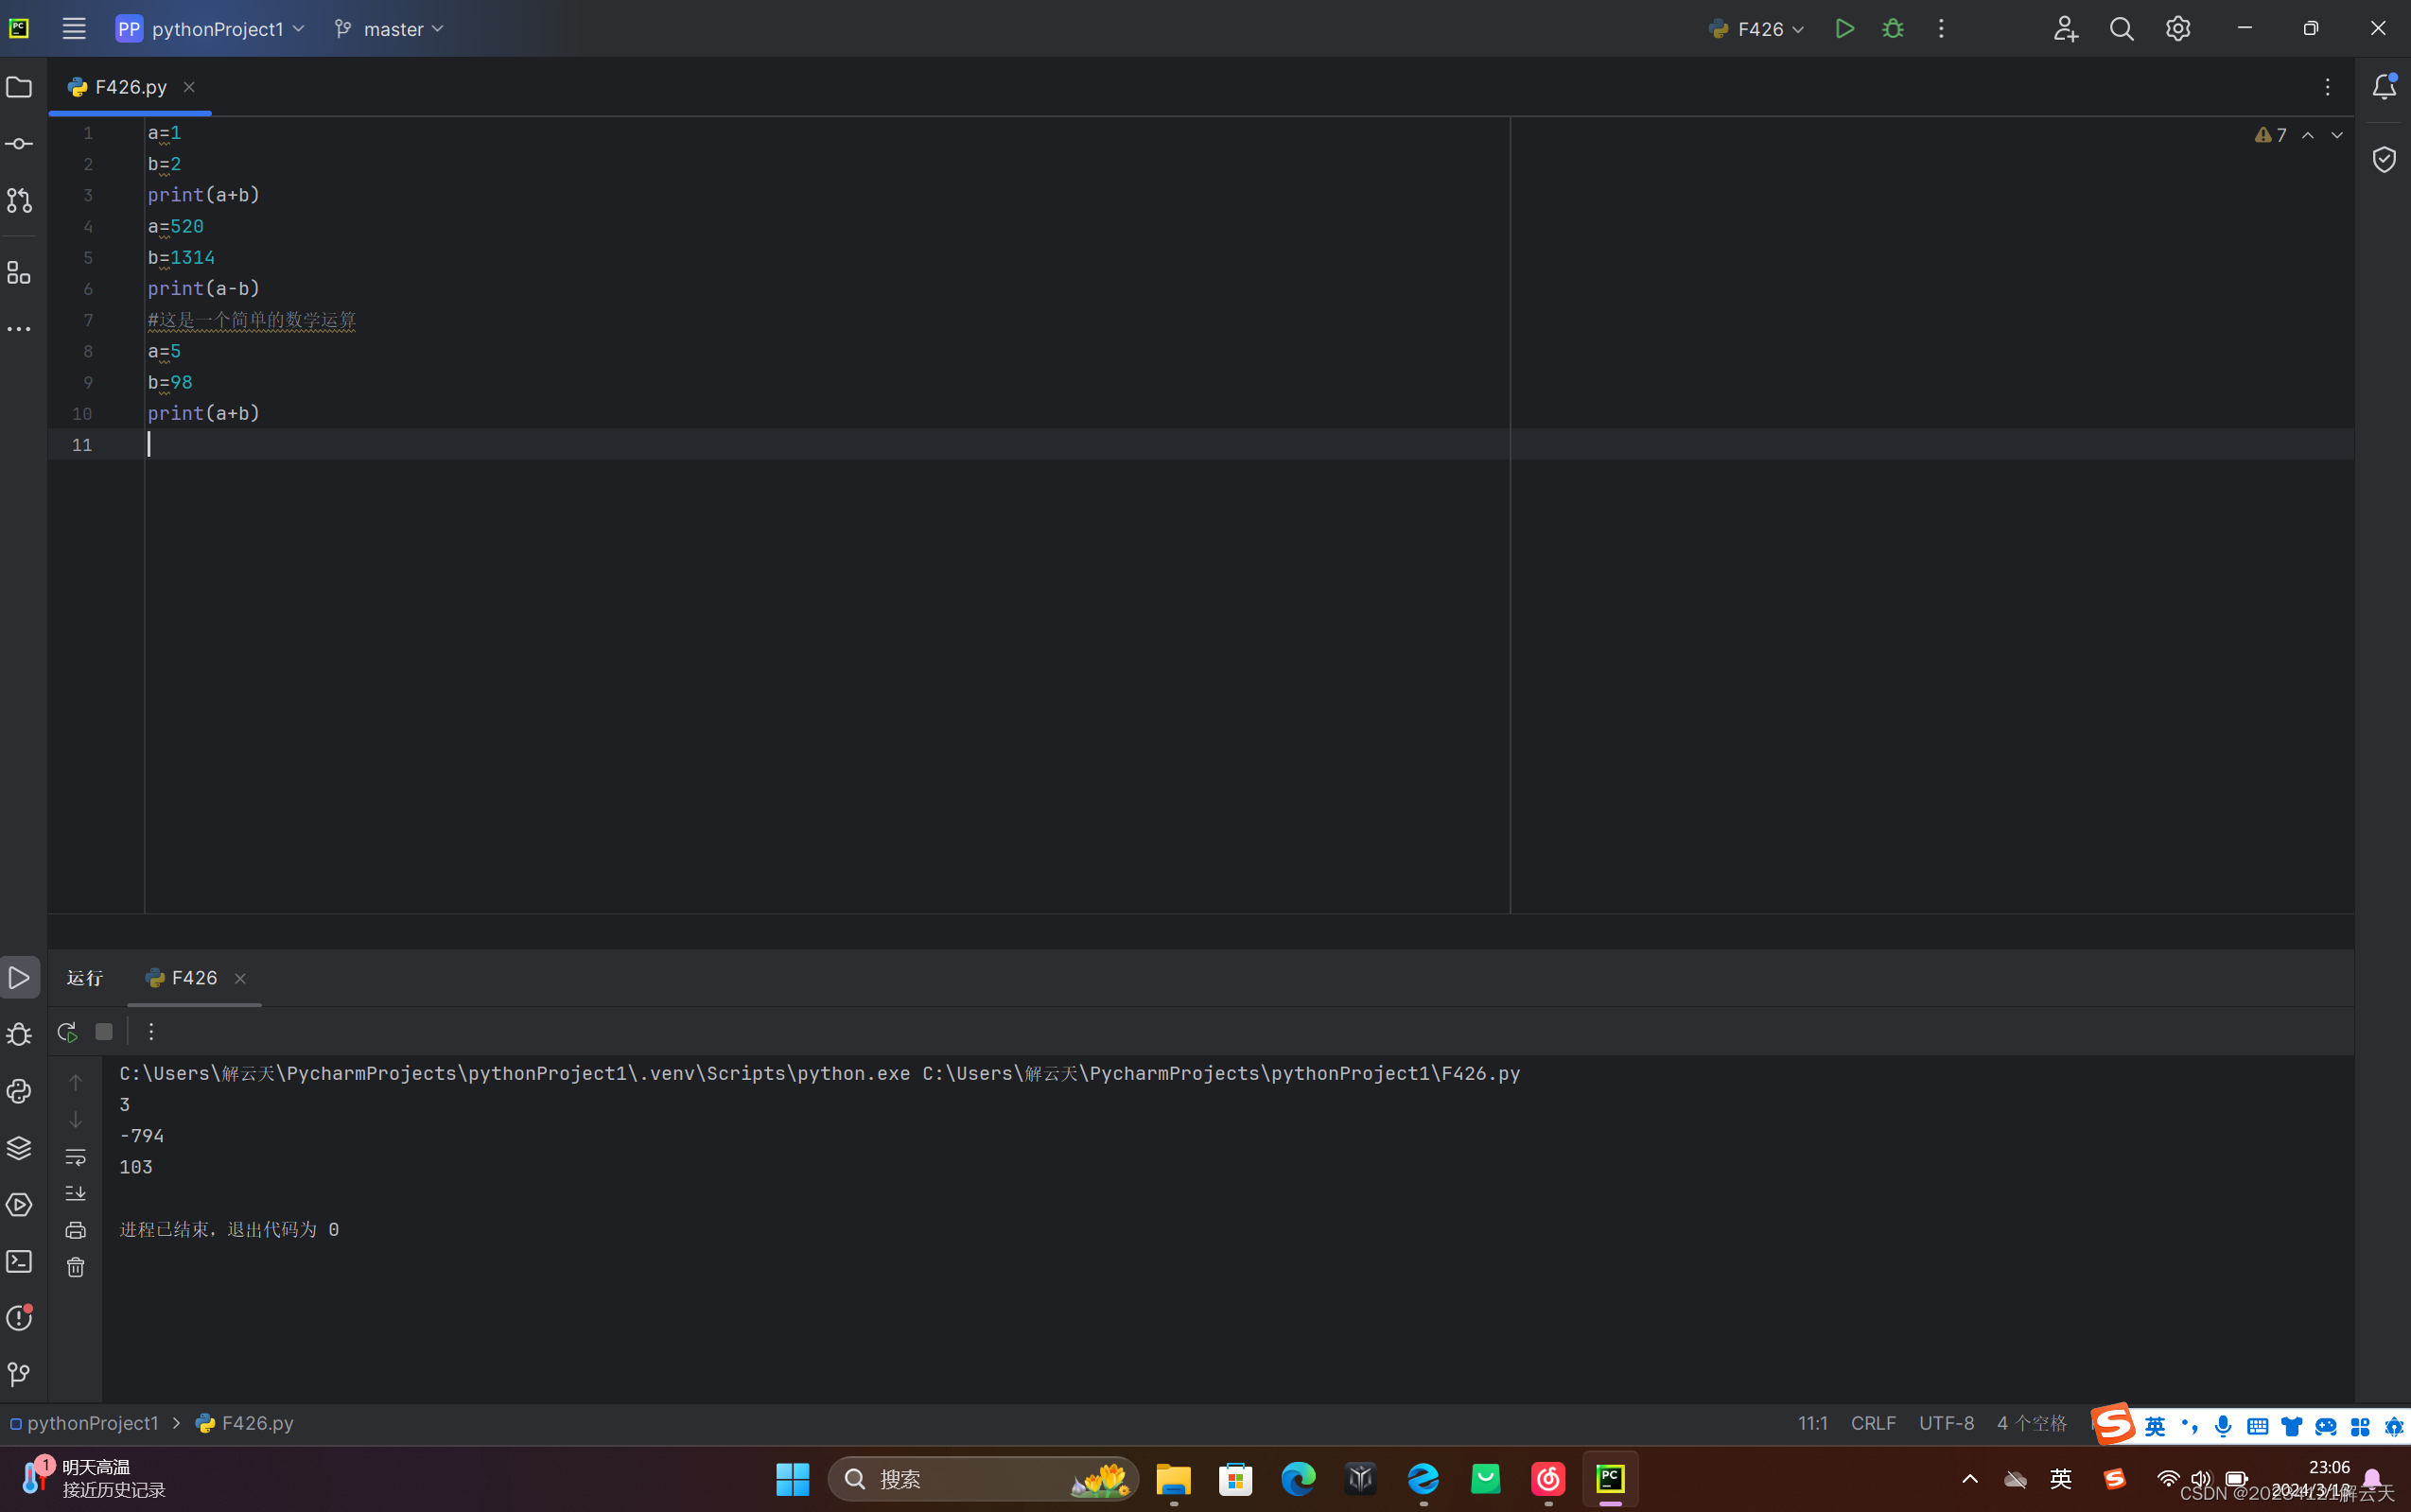Click the CRLF line separator indicator
2411x1512 pixels.
(x=1872, y=1422)
